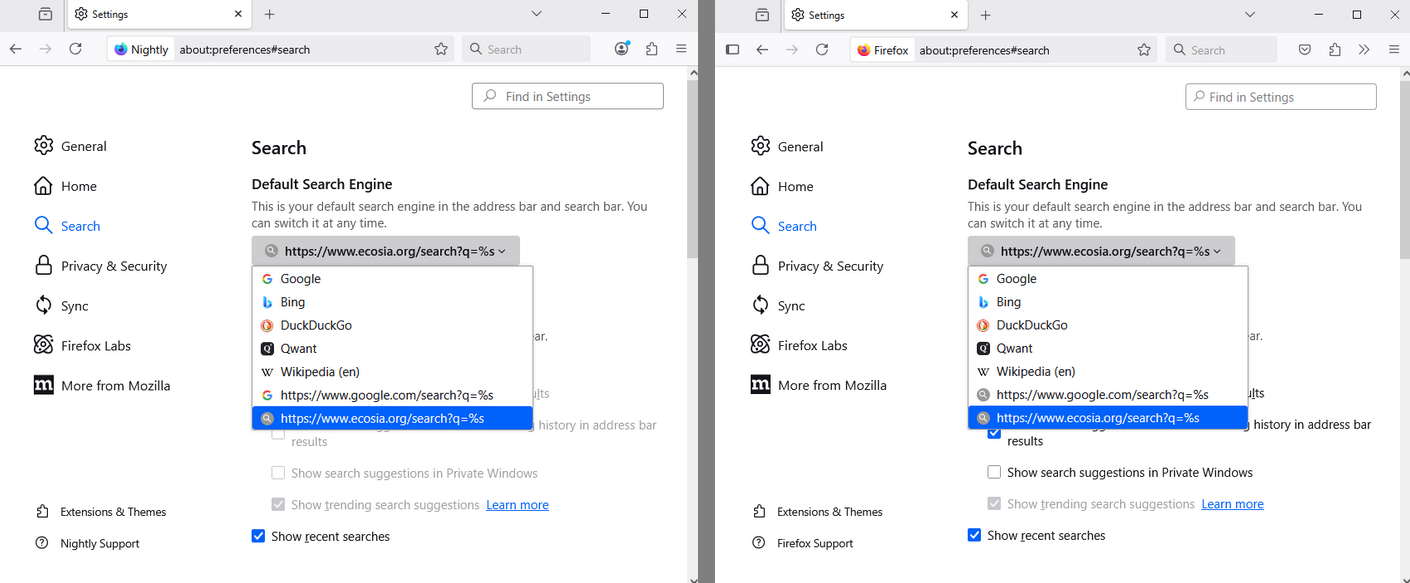Open the Extensions puzzle icon in Nightly
1410x583 pixels.
click(652, 49)
